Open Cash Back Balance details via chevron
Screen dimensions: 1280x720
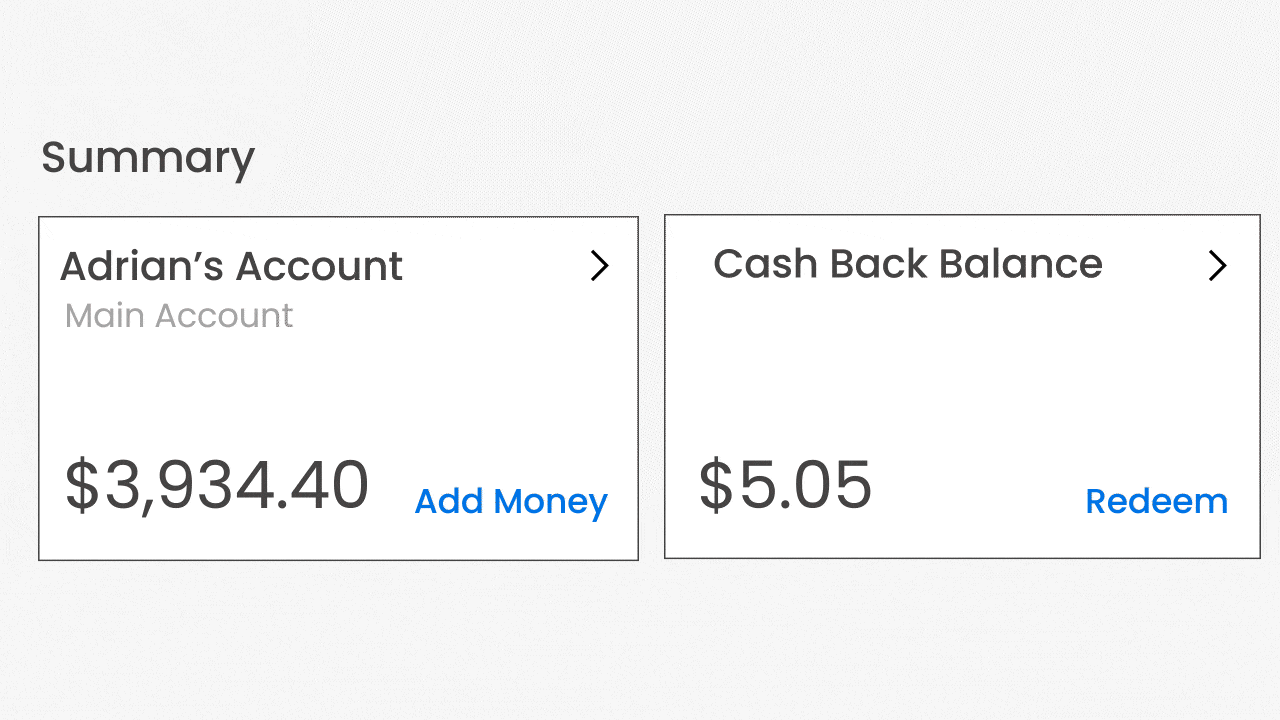click(x=1217, y=265)
